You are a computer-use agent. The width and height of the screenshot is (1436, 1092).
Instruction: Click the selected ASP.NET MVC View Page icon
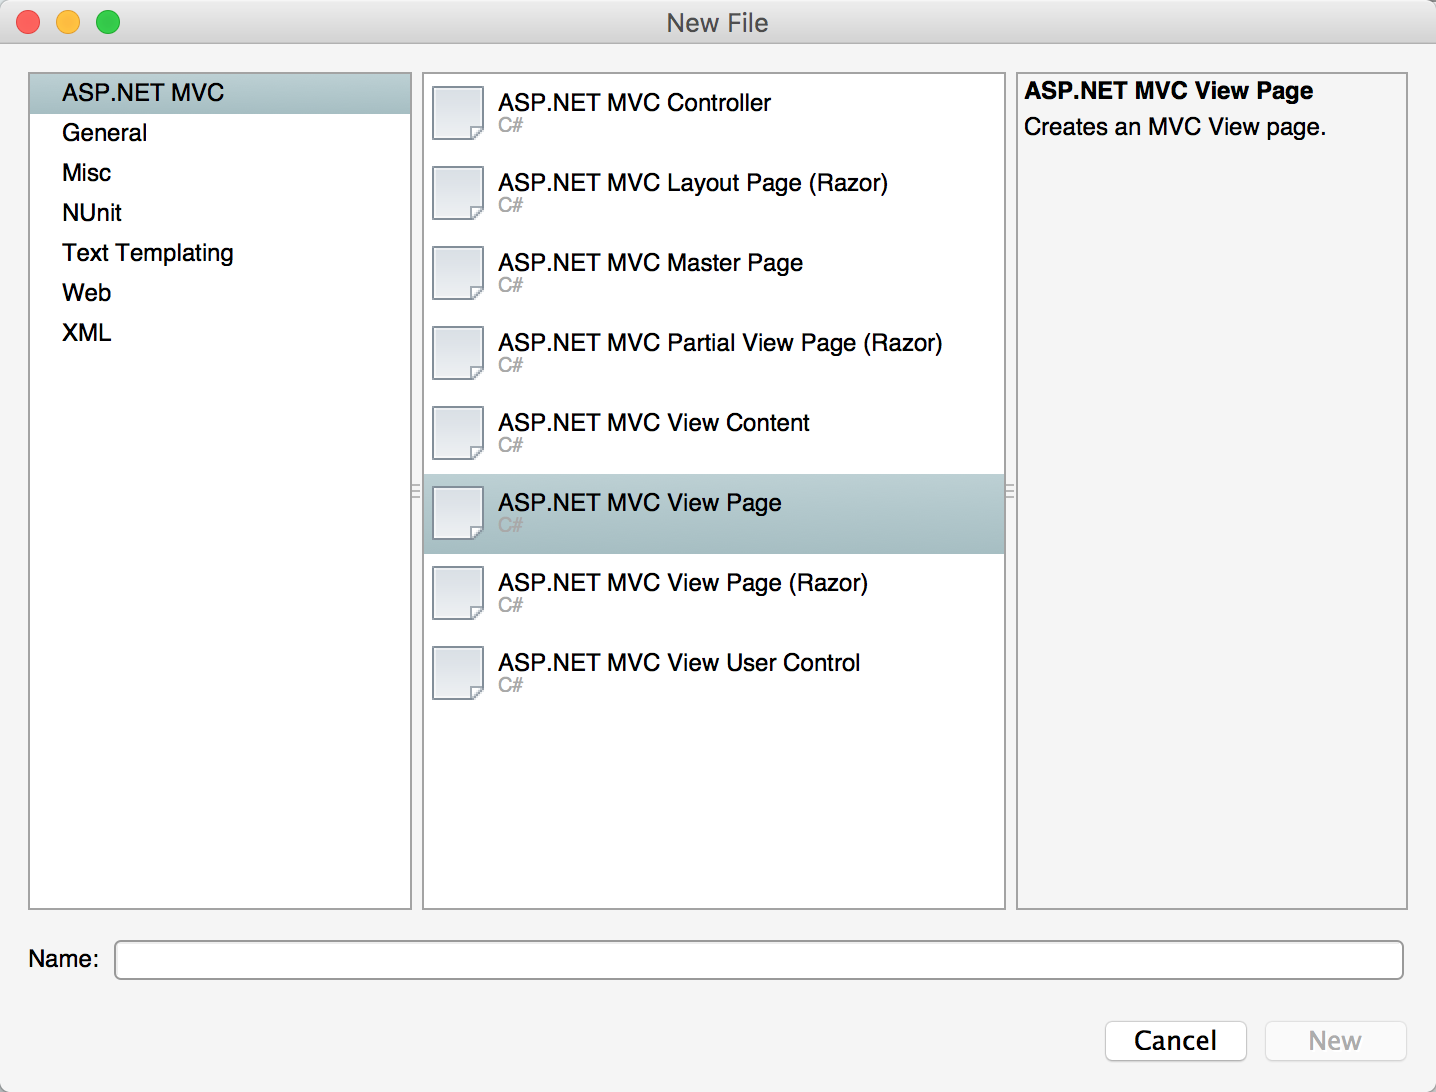(458, 513)
